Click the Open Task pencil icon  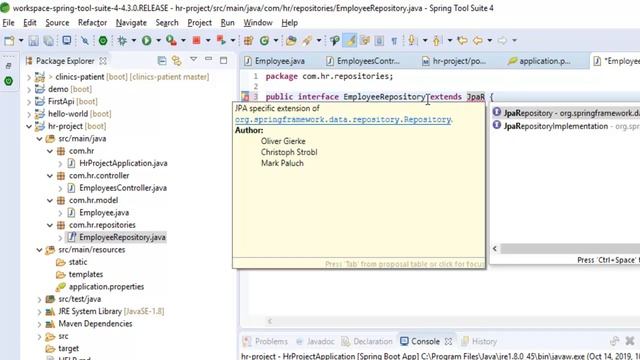point(307,40)
